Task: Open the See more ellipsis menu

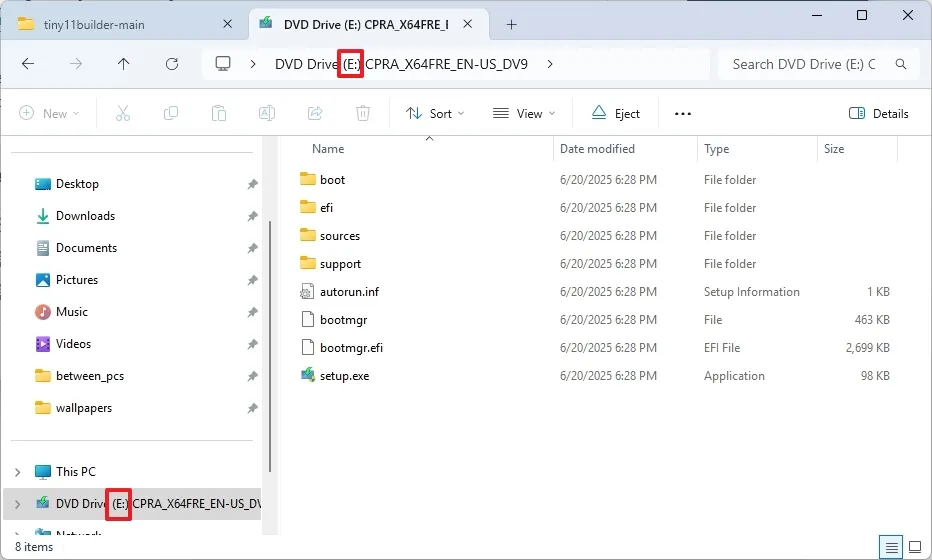Action: pyautogui.click(x=682, y=114)
